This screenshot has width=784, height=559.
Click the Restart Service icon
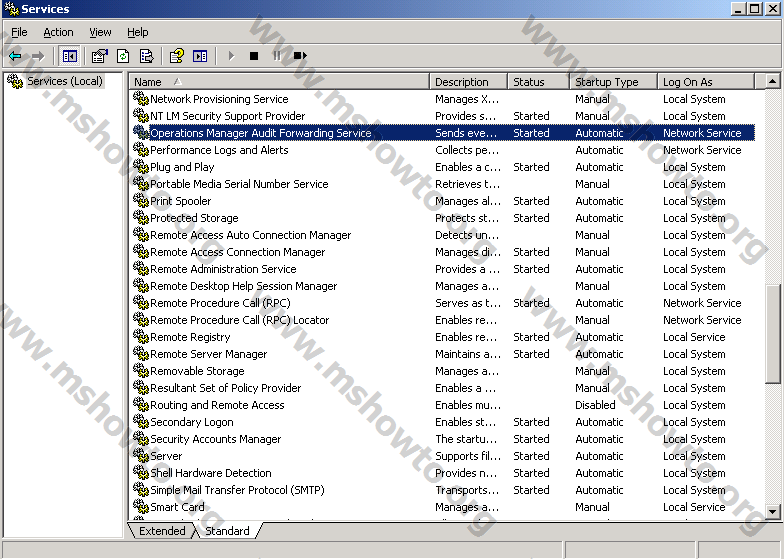(x=300, y=56)
